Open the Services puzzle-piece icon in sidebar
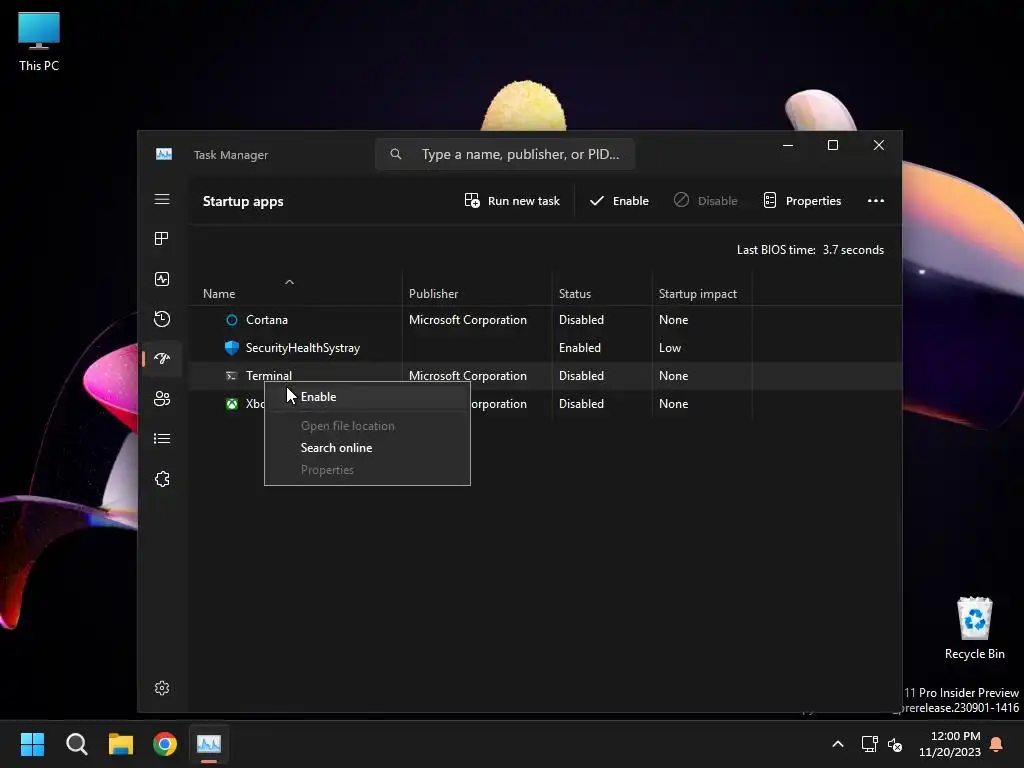Image resolution: width=1024 pixels, height=768 pixels. (x=162, y=479)
